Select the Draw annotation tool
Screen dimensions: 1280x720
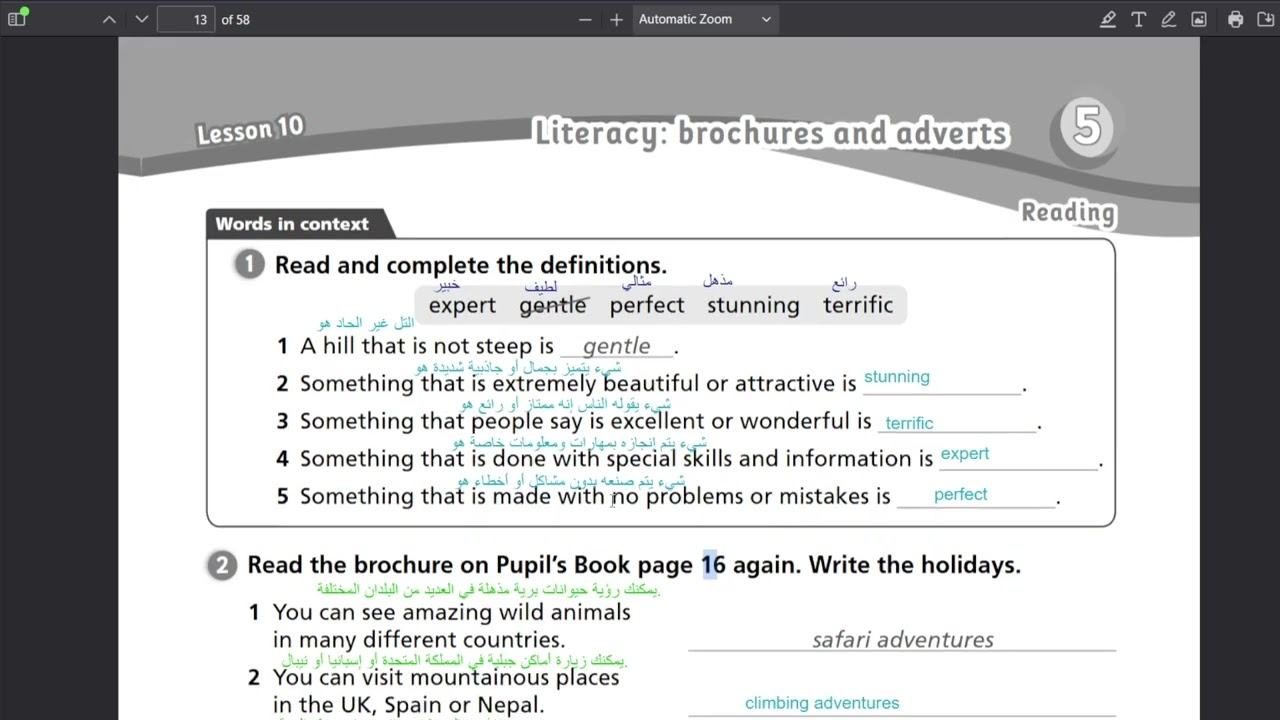click(x=1168, y=19)
